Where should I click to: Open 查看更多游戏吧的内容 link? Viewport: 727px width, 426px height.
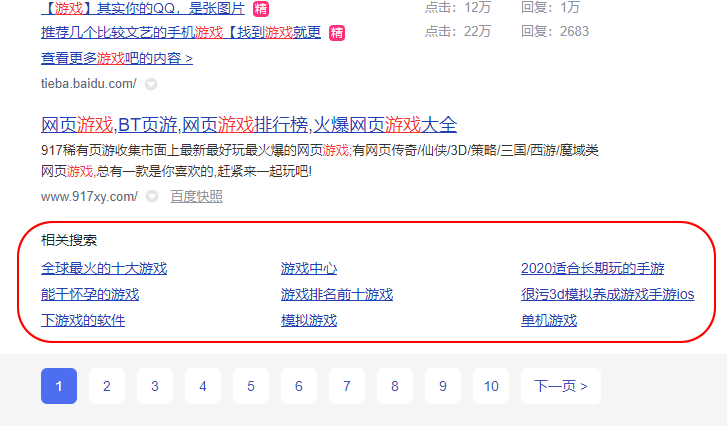tap(117, 58)
